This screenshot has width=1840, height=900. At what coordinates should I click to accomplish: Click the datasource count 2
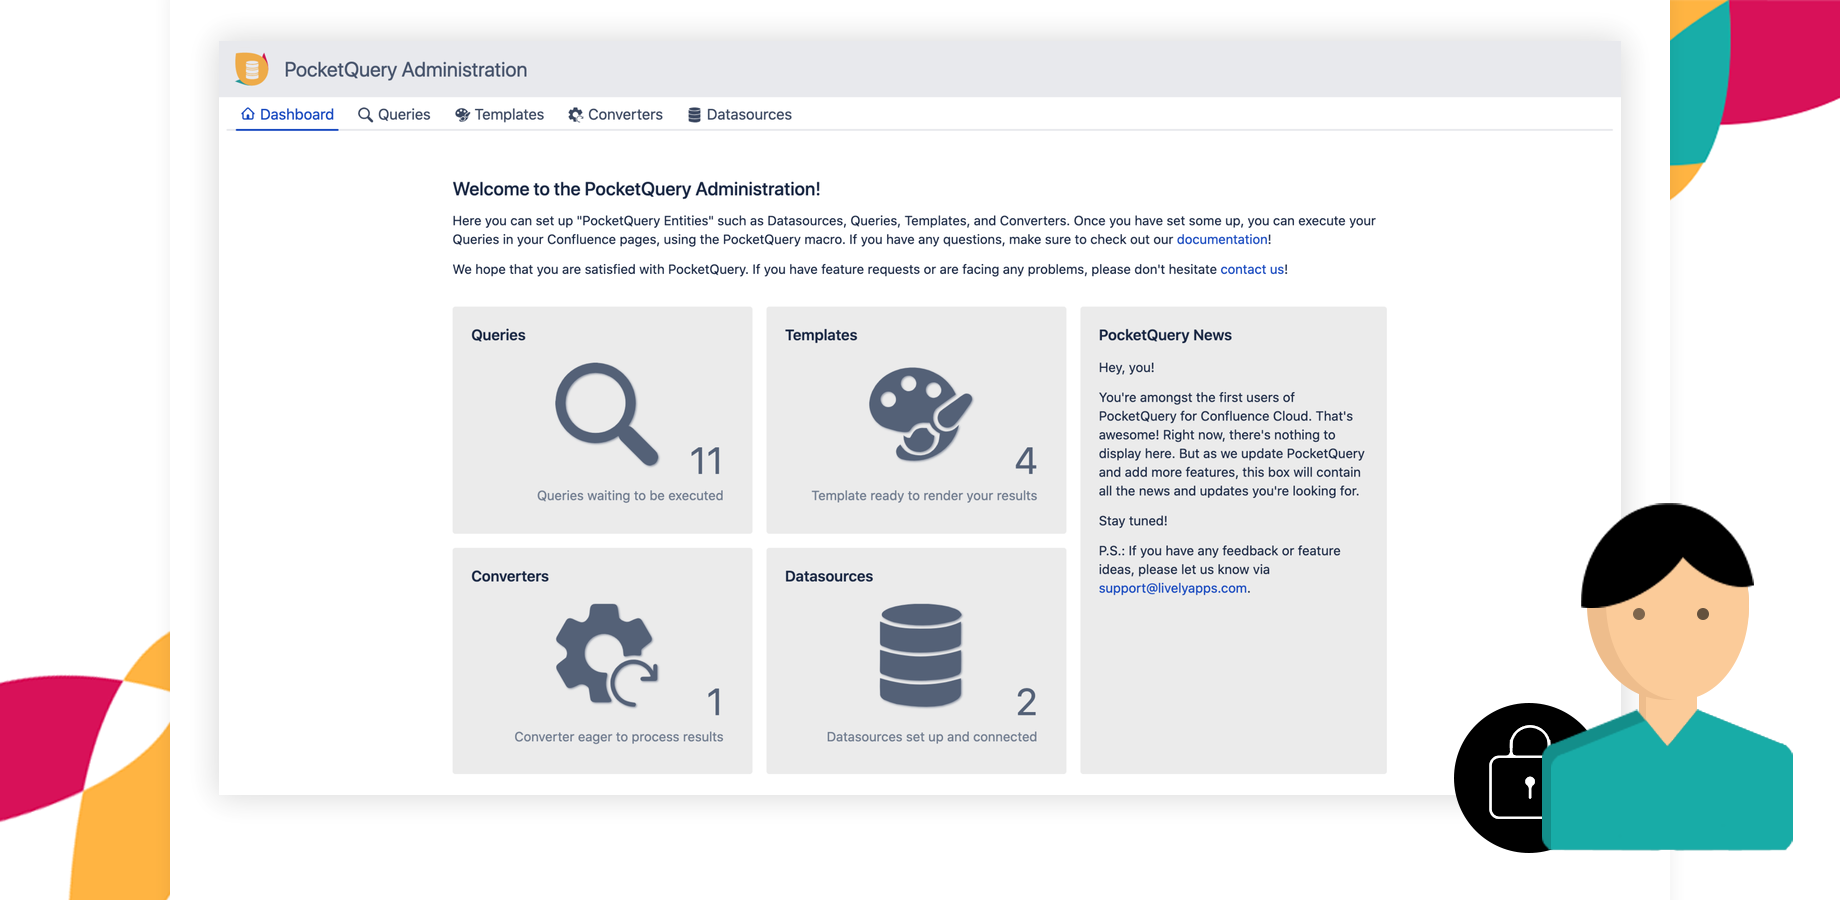(1026, 702)
